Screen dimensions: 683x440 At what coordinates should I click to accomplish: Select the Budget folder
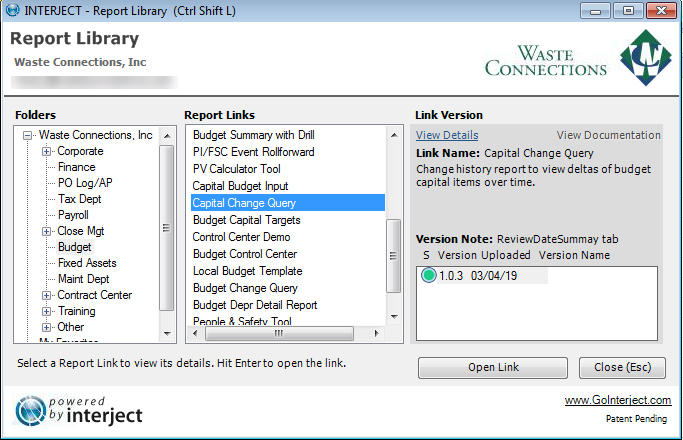click(x=74, y=247)
